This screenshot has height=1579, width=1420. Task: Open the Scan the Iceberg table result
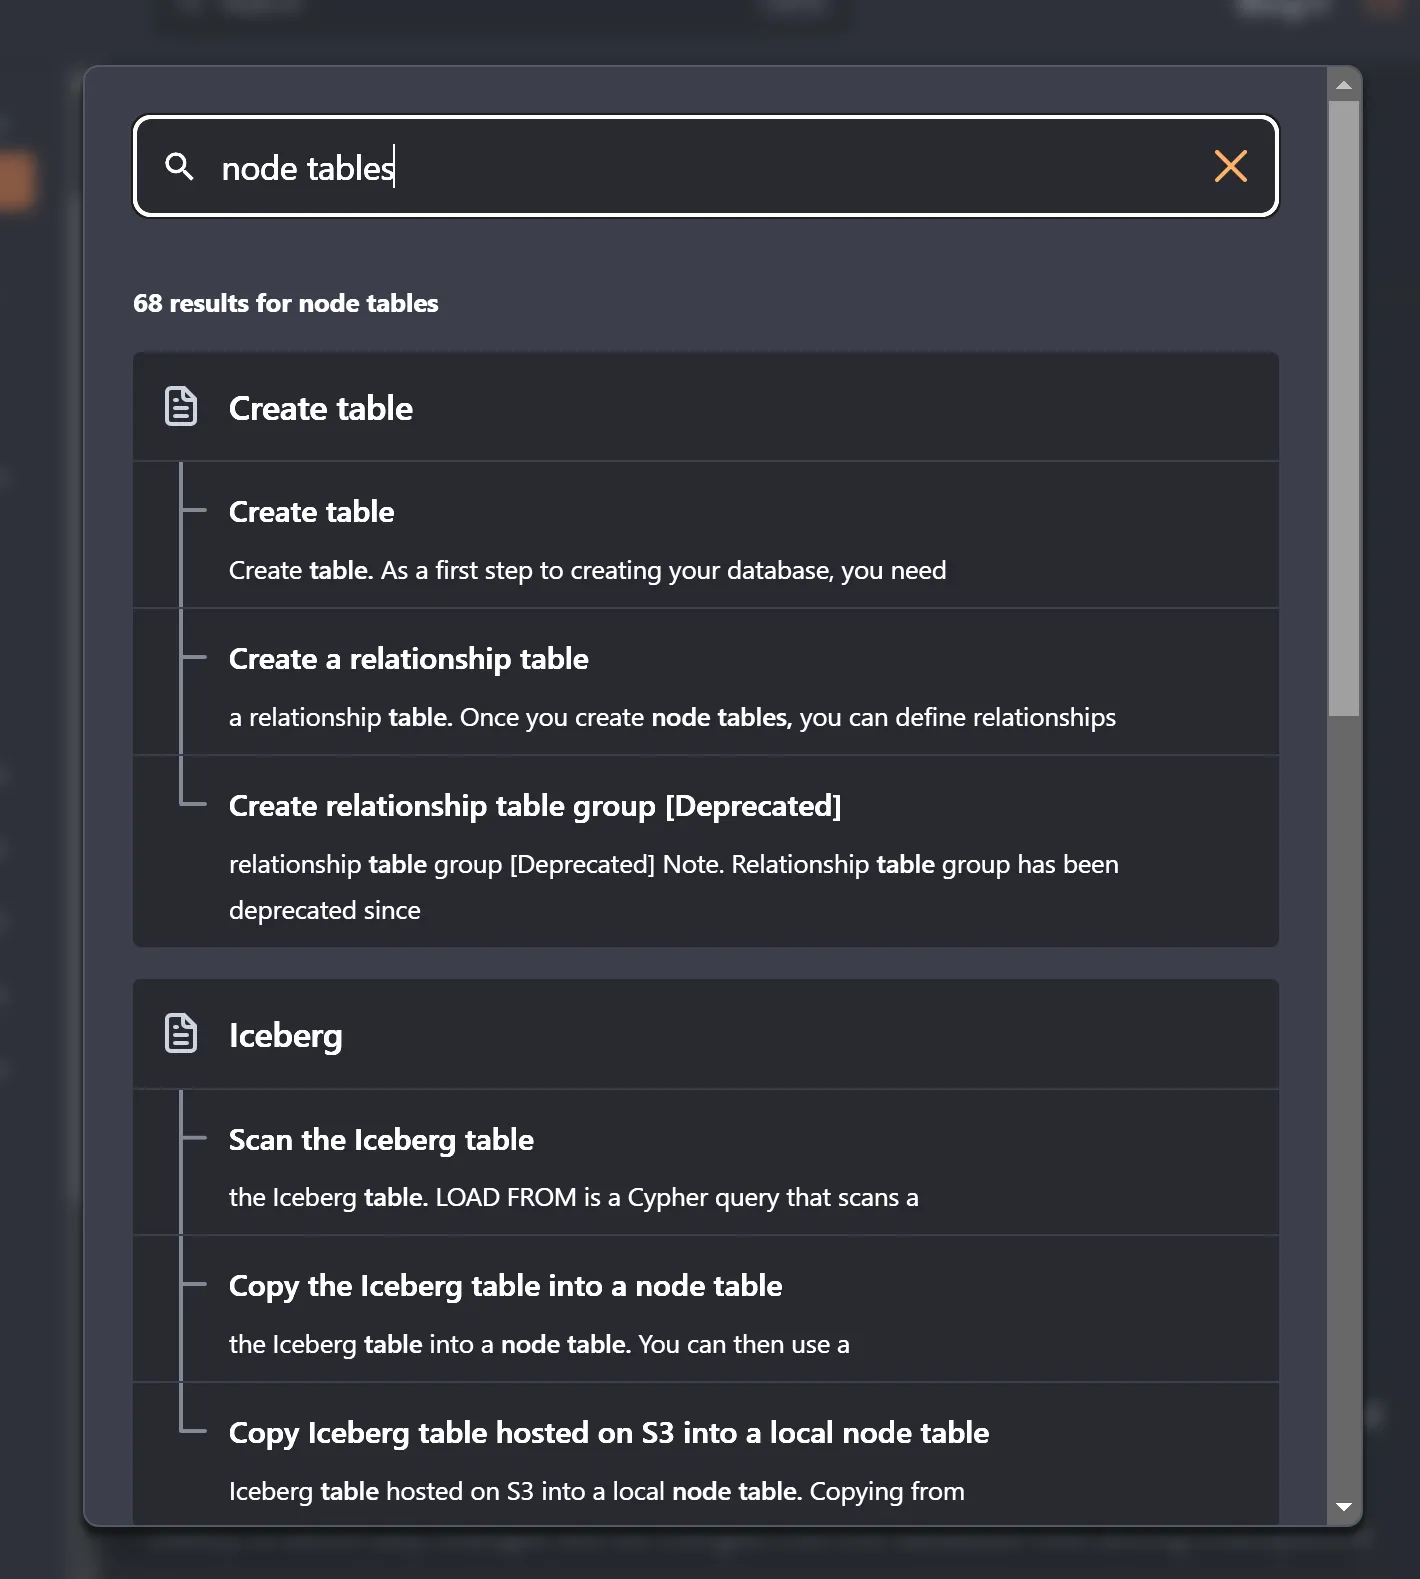[381, 1139]
